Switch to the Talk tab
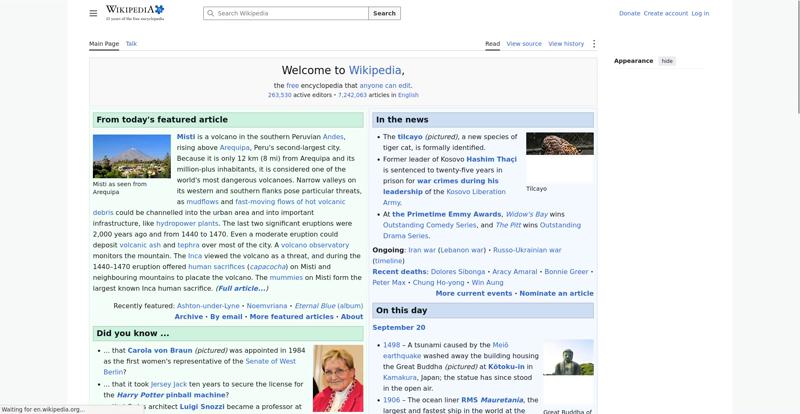The image size is (800, 414). coord(131,44)
